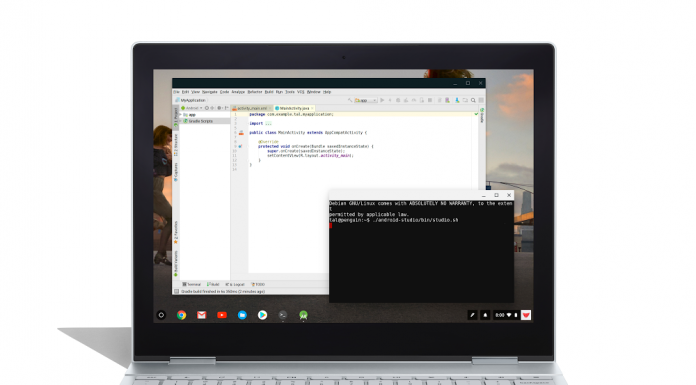The height and width of the screenshot is (385, 696).
Task: Open the Code menu
Action: [x=224, y=92]
